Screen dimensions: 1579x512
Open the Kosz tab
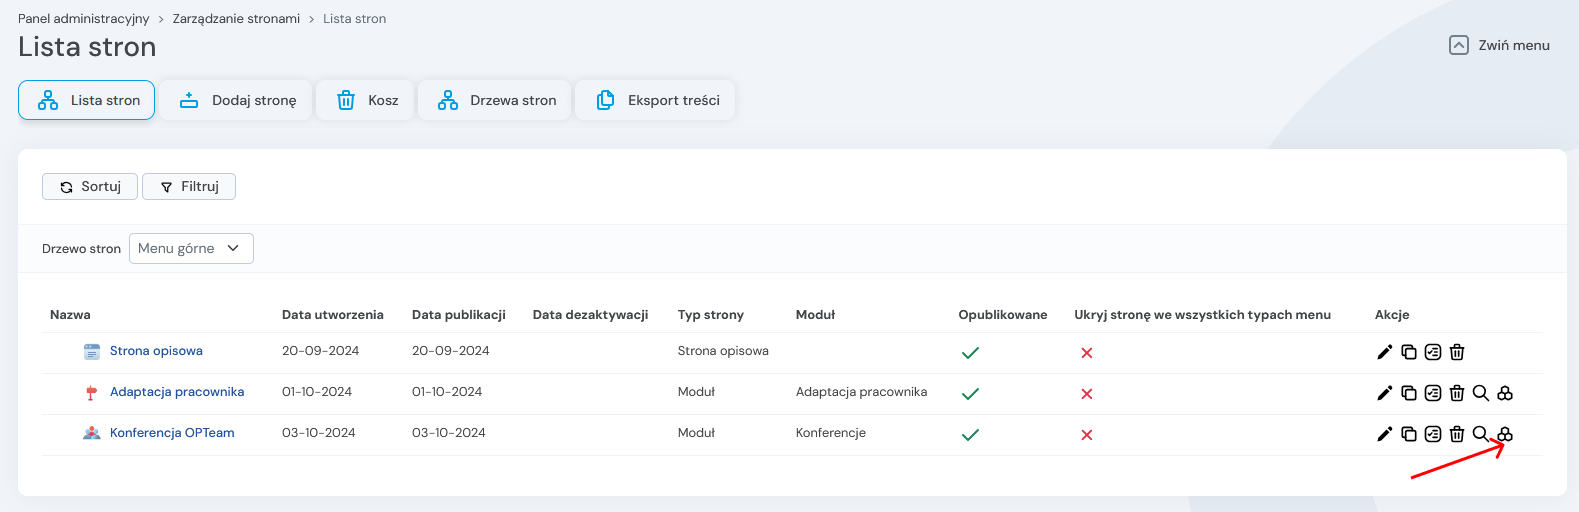(x=365, y=100)
